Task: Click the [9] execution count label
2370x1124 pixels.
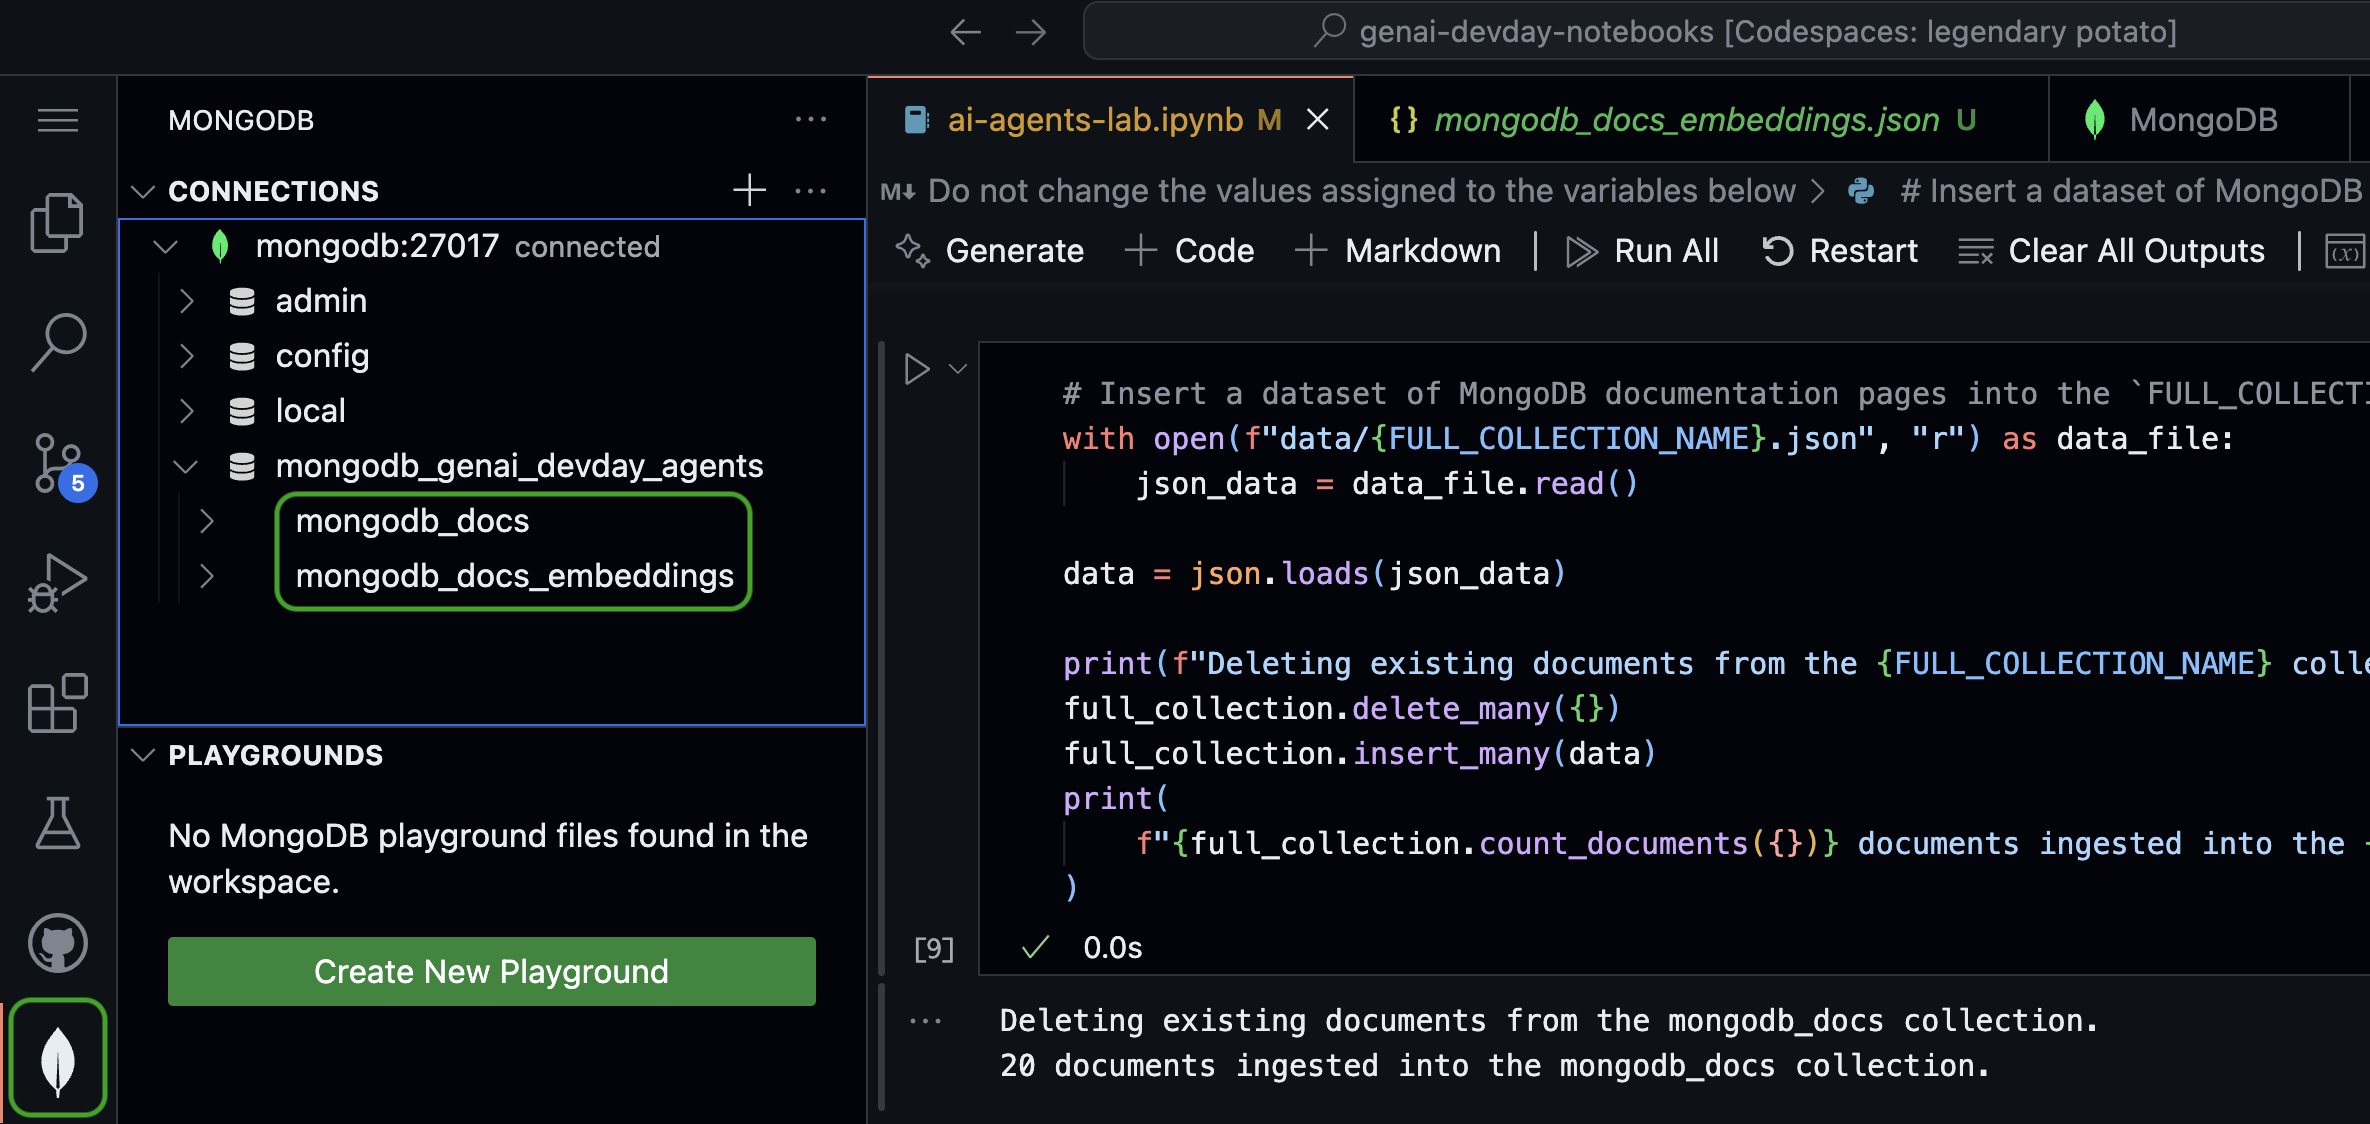Action: click(934, 948)
